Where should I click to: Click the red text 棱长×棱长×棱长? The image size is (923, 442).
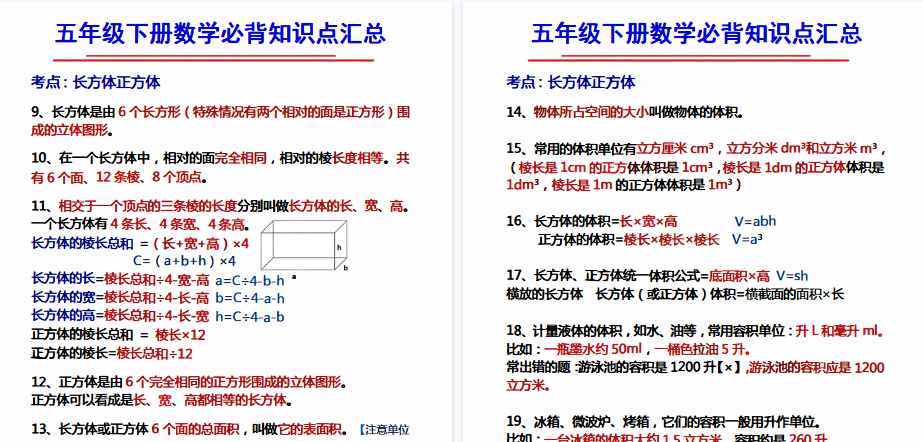tap(671, 239)
